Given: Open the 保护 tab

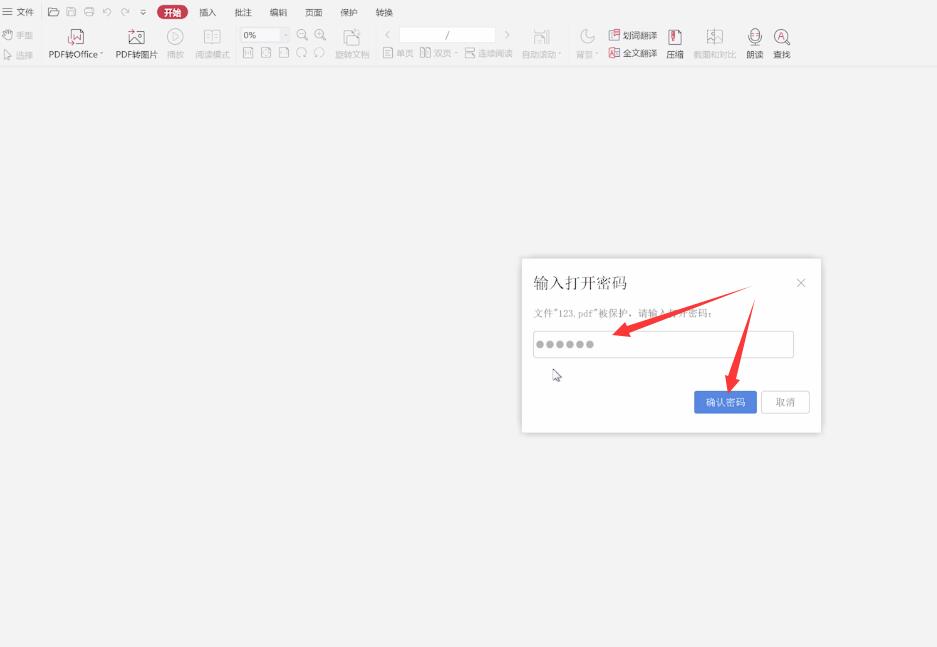Looking at the screenshot, I should click(x=349, y=13).
